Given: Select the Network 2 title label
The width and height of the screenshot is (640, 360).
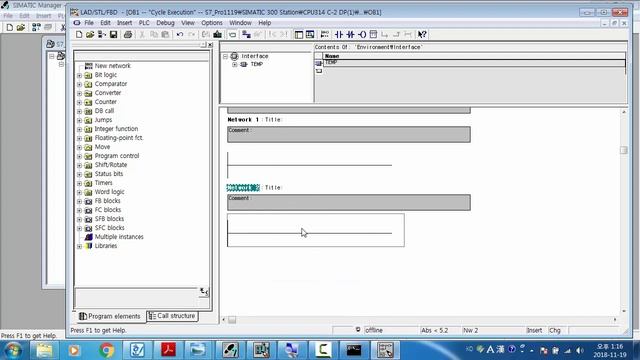Looking at the screenshot, I should (243, 188).
